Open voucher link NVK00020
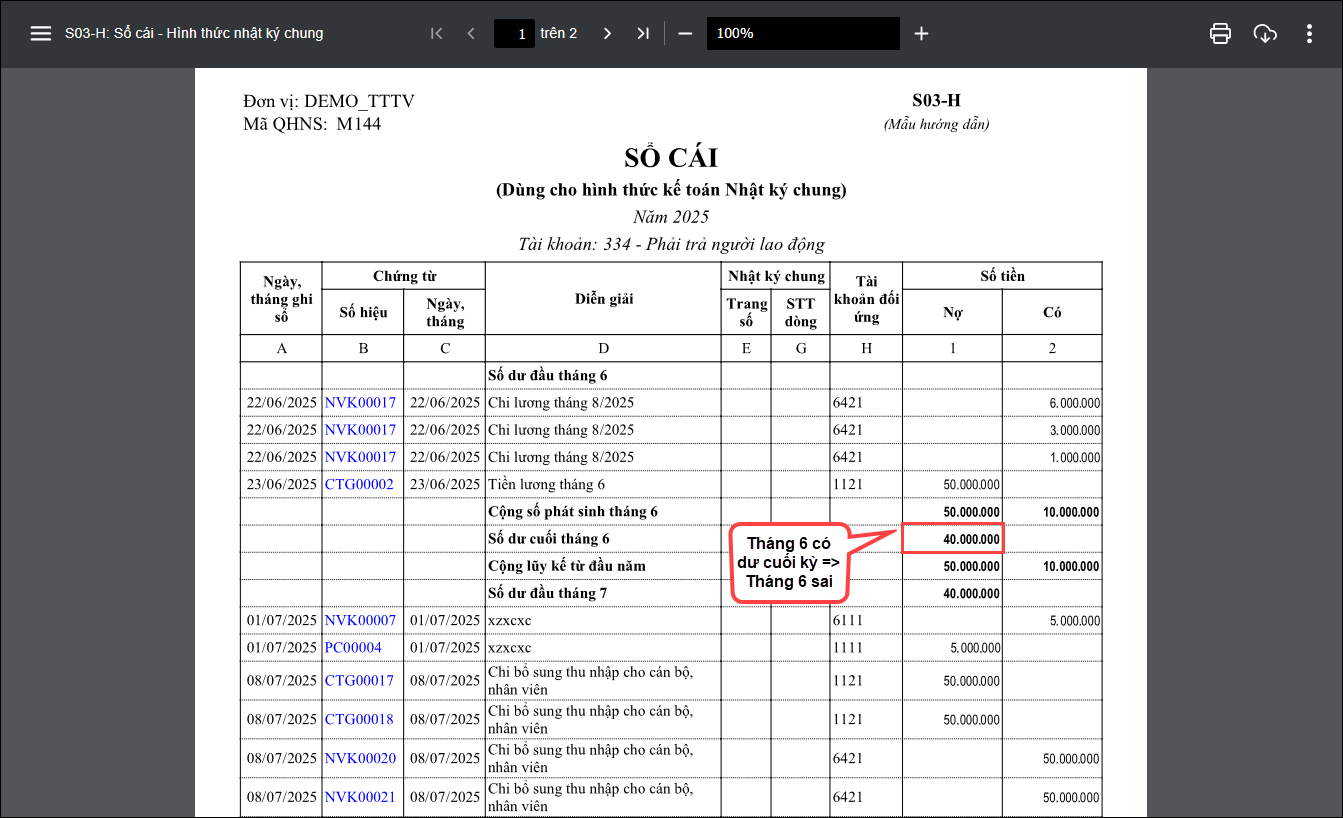Image resolution: width=1343 pixels, height=818 pixels. click(x=360, y=758)
